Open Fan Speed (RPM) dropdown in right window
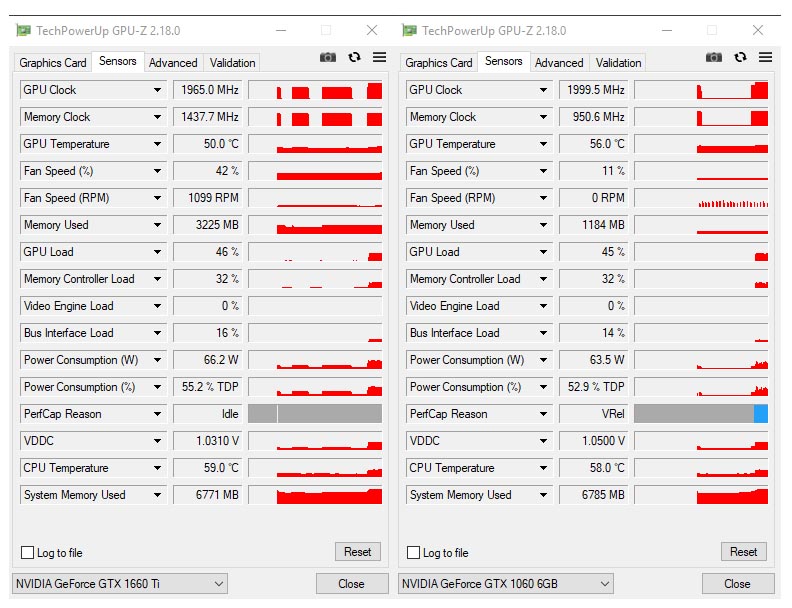 543,198
